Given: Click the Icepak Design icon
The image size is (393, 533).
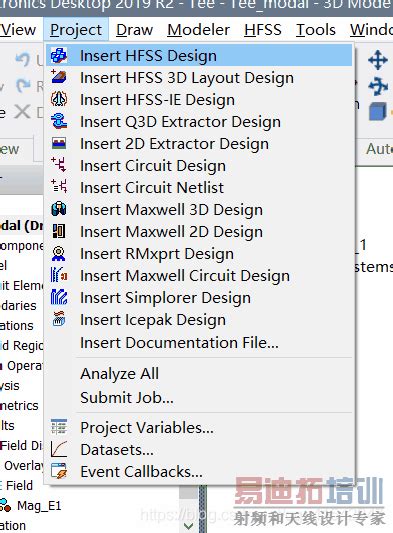Looking at the screenshot, I should 59,319.
